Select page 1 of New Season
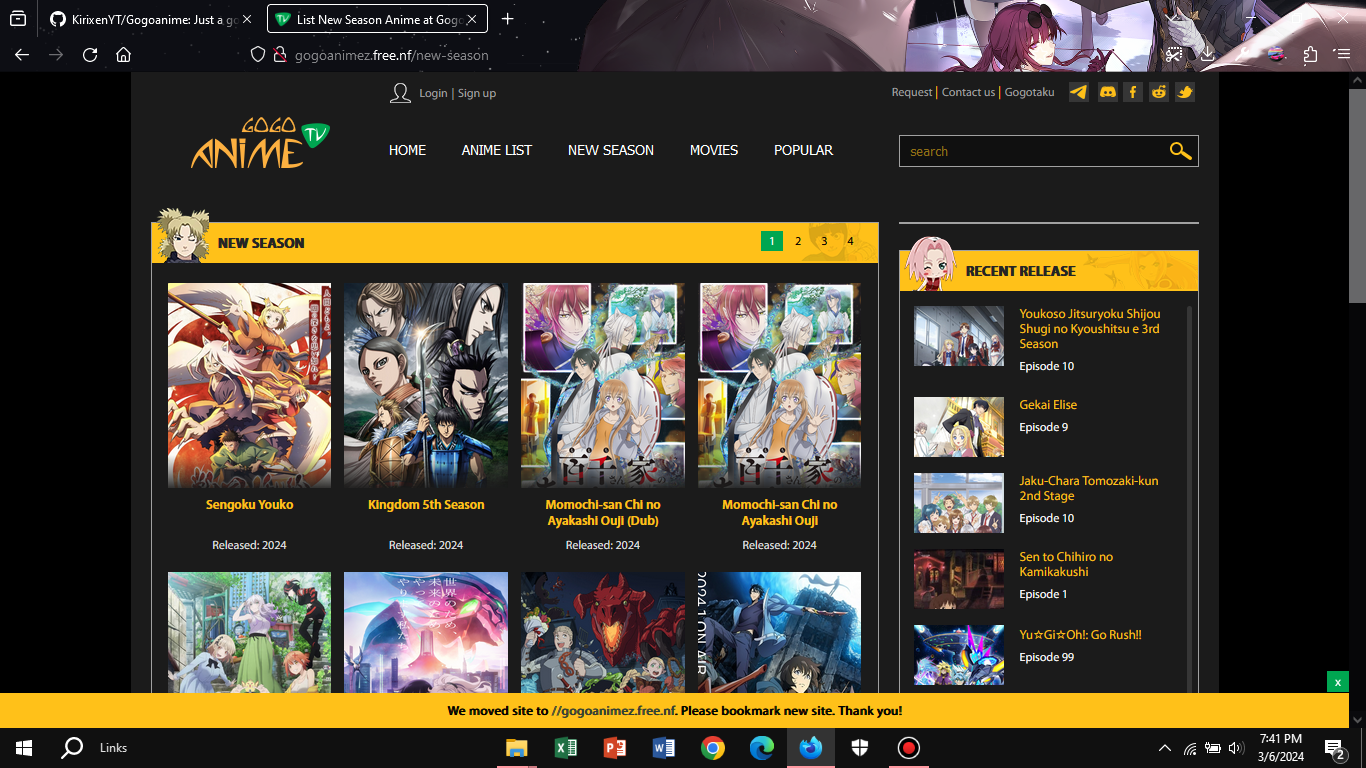Screen dimensions: 1366x768 point(772,241)
